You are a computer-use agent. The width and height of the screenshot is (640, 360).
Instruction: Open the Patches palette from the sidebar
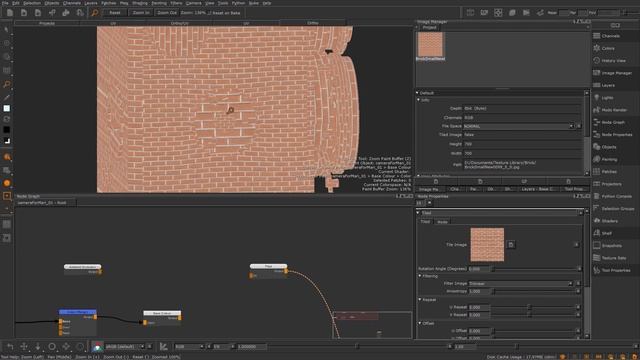click(609, 171)
